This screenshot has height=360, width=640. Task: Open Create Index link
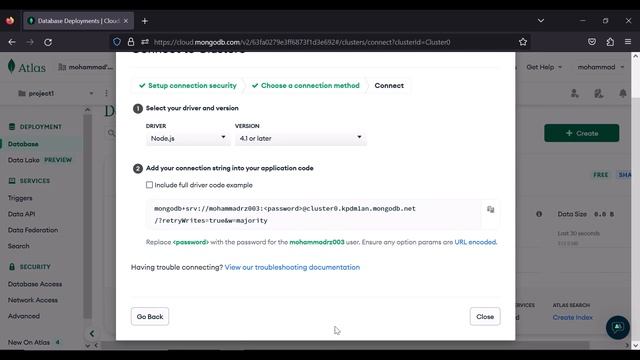pyautogui.click(x=573, y=317)
